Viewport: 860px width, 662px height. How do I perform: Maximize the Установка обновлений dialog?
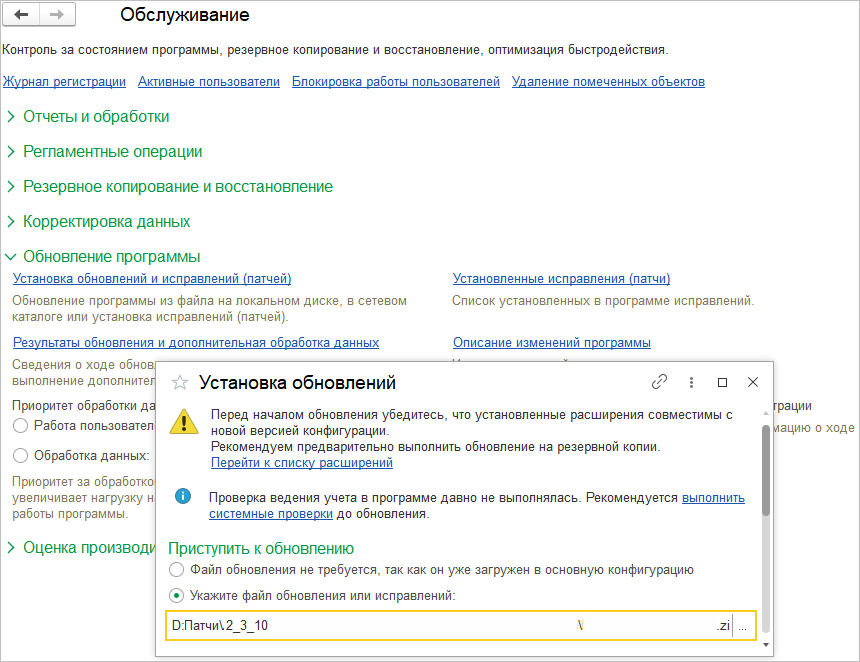pos(722,382)
